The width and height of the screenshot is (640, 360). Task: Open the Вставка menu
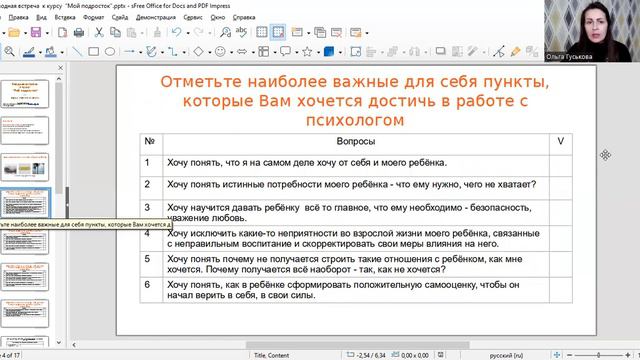tap(65, 17)
